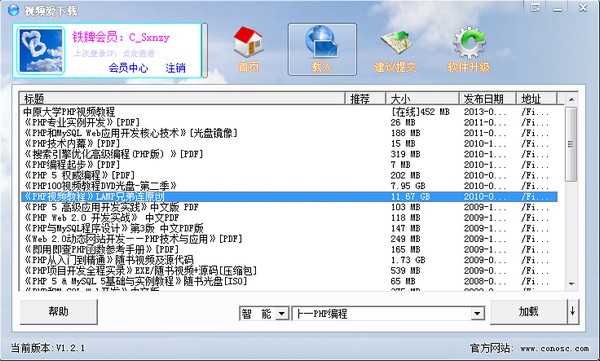
Task: Open the 会员中心 link
Action: pos(128,68)
